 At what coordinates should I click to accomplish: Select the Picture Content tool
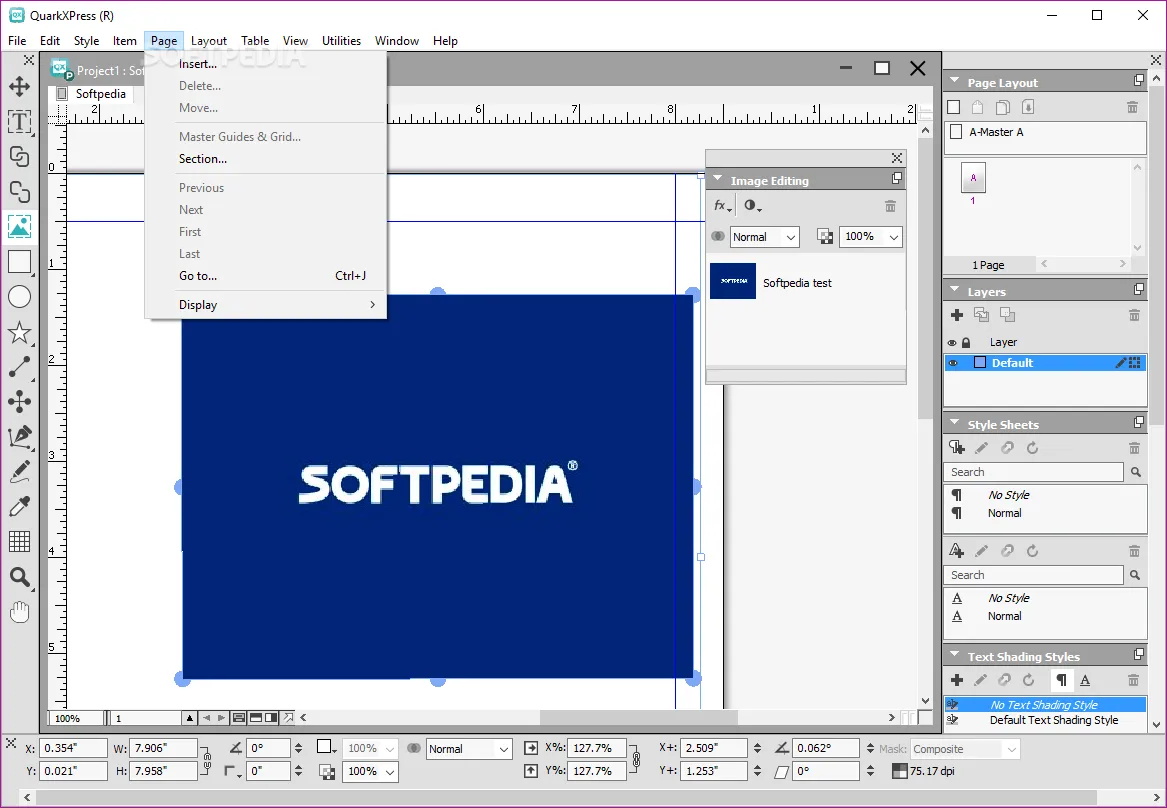[19, 226]
